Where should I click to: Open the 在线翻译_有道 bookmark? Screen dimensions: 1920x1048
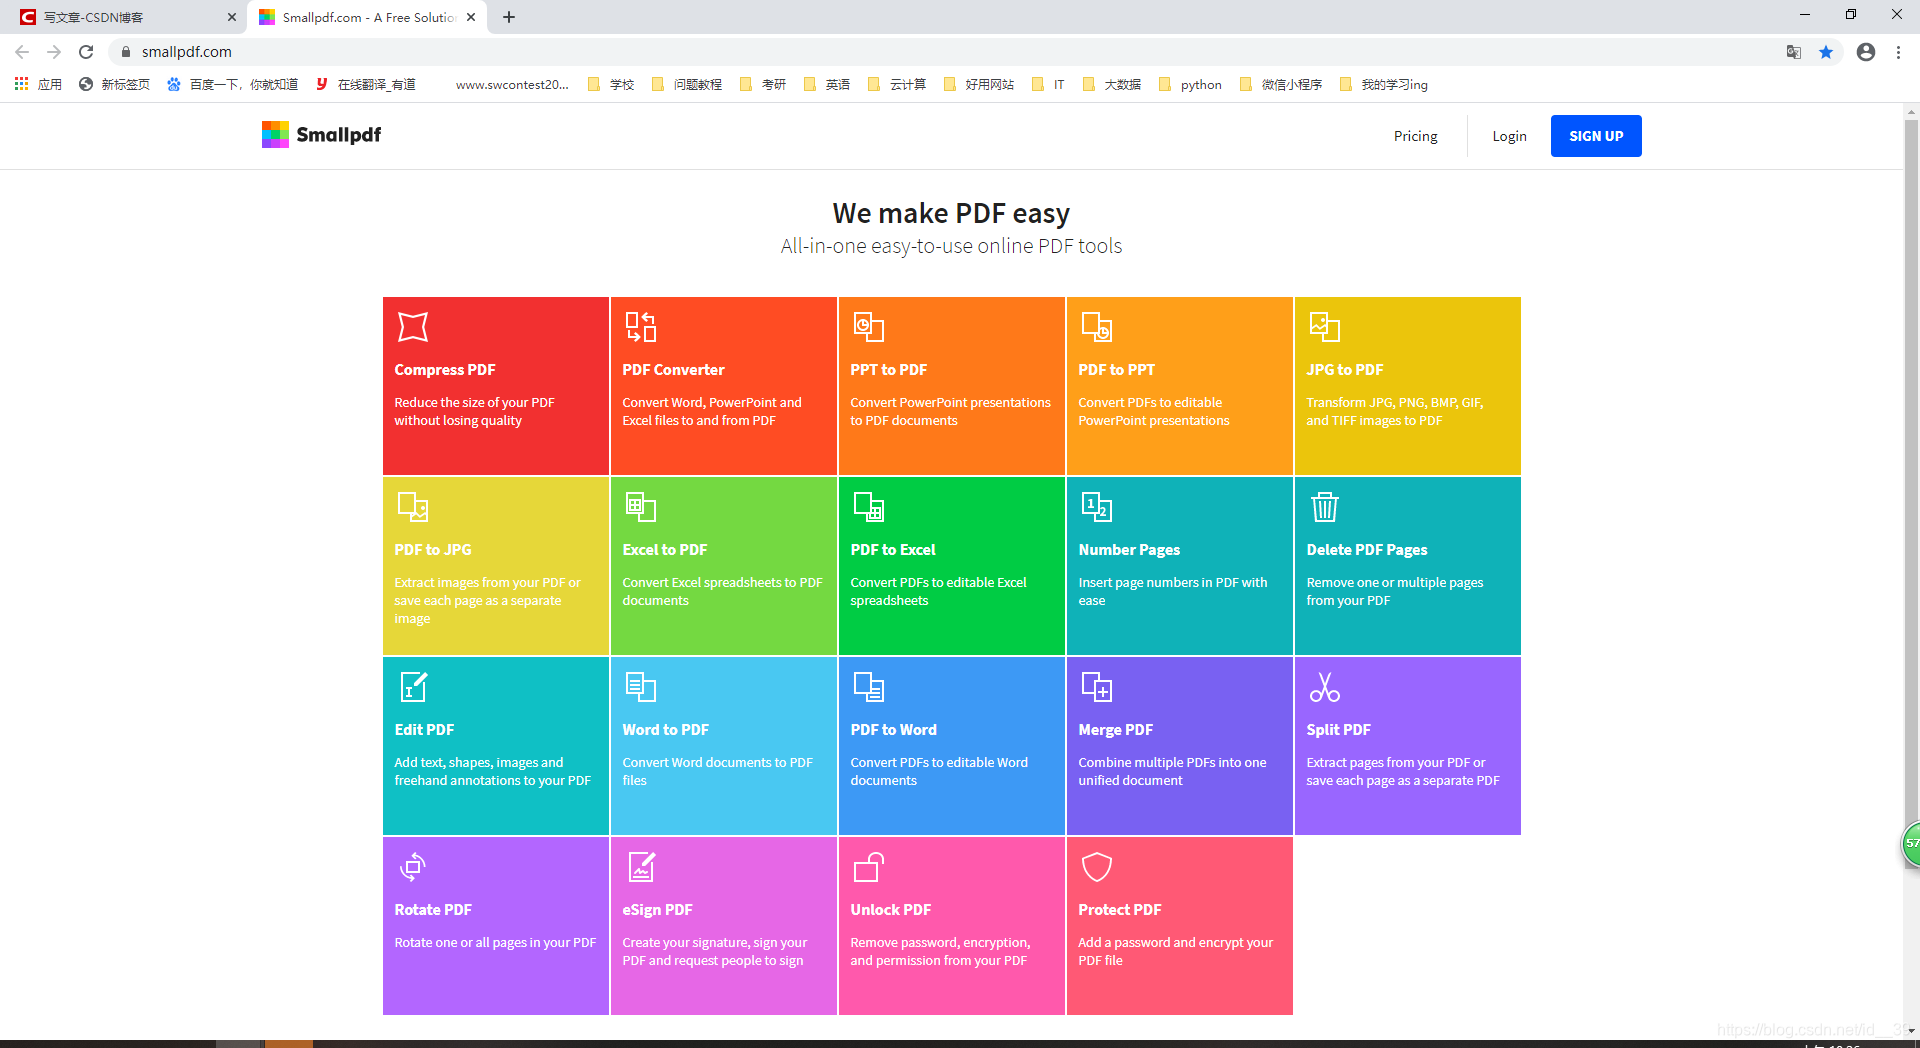(365, 85)
